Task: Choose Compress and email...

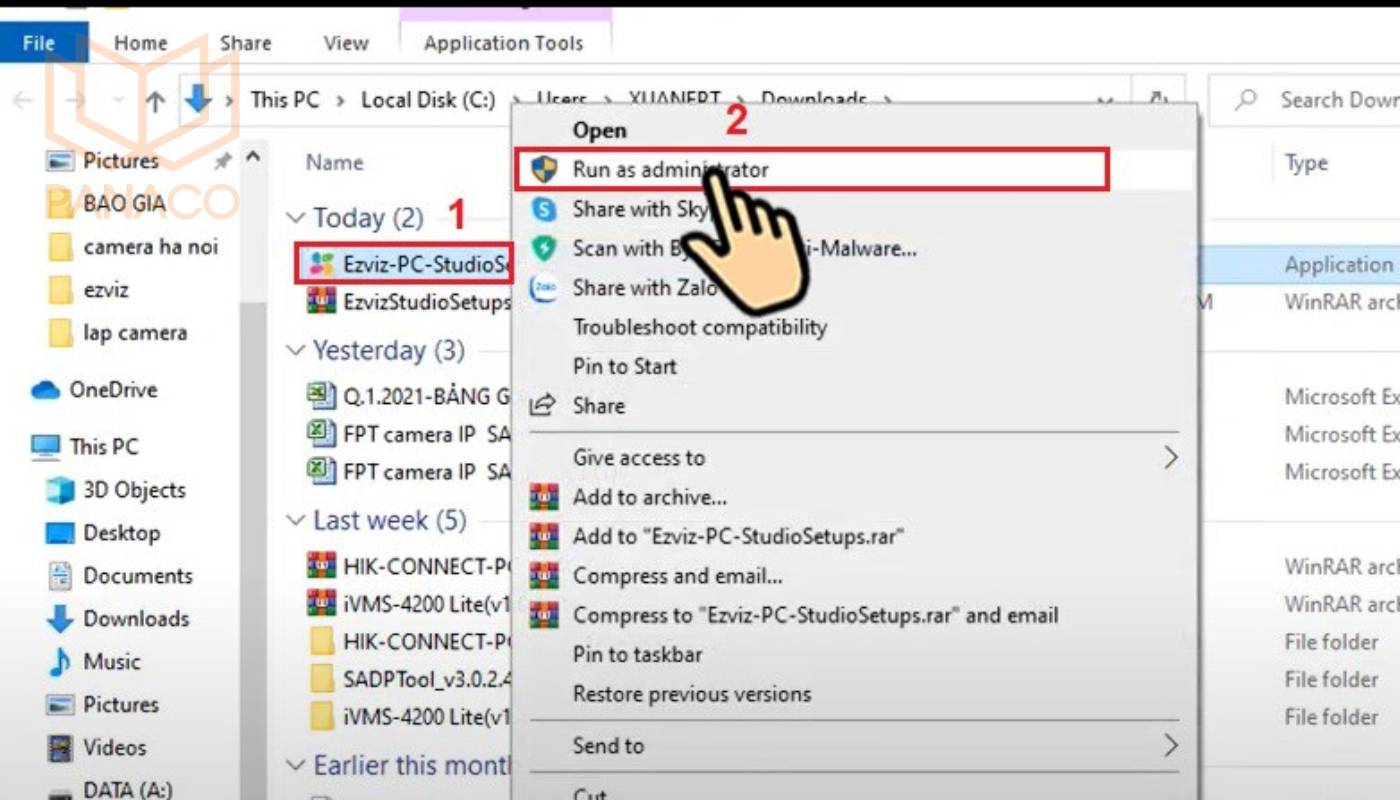Action: tap(678, 576)
